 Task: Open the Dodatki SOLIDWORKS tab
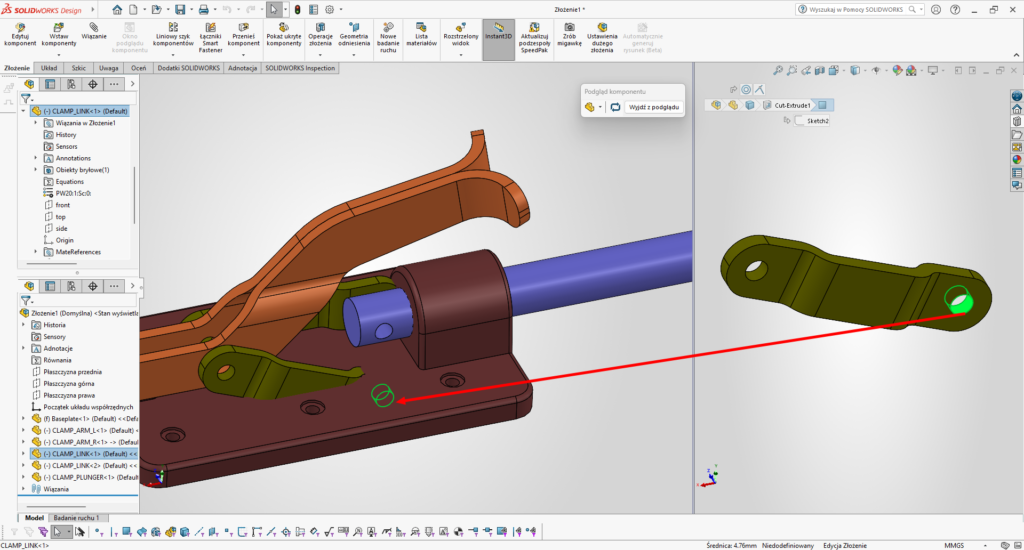(189, 68)
